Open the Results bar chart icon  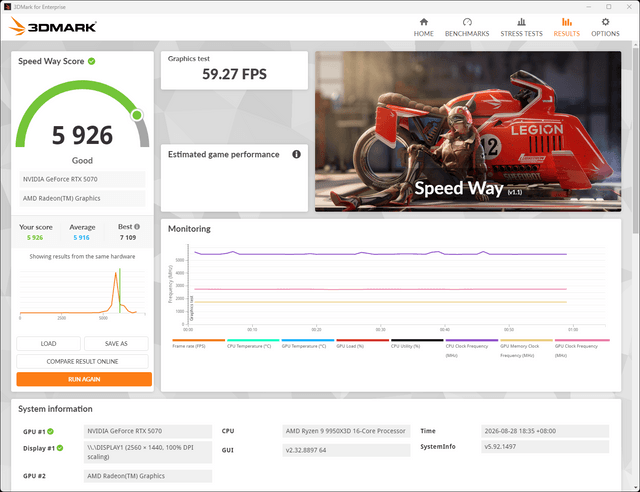tap(567, 22)
